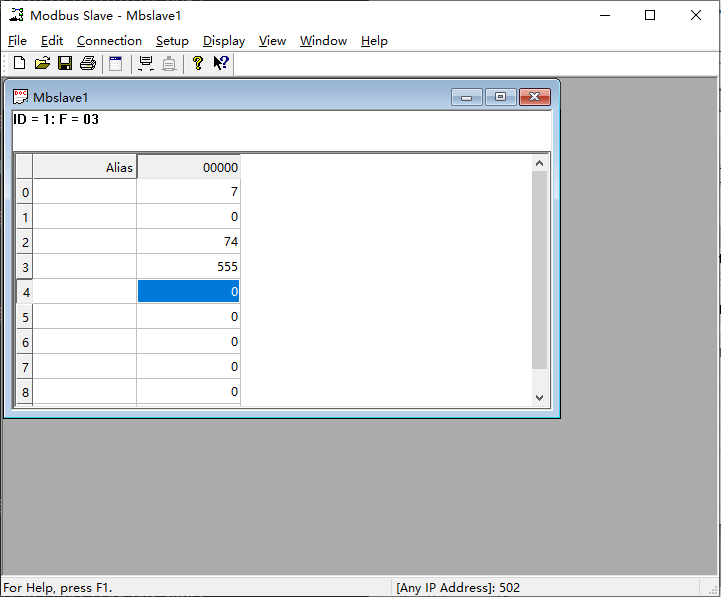
Task: Open the Setup menu
Action: [172, 41]
